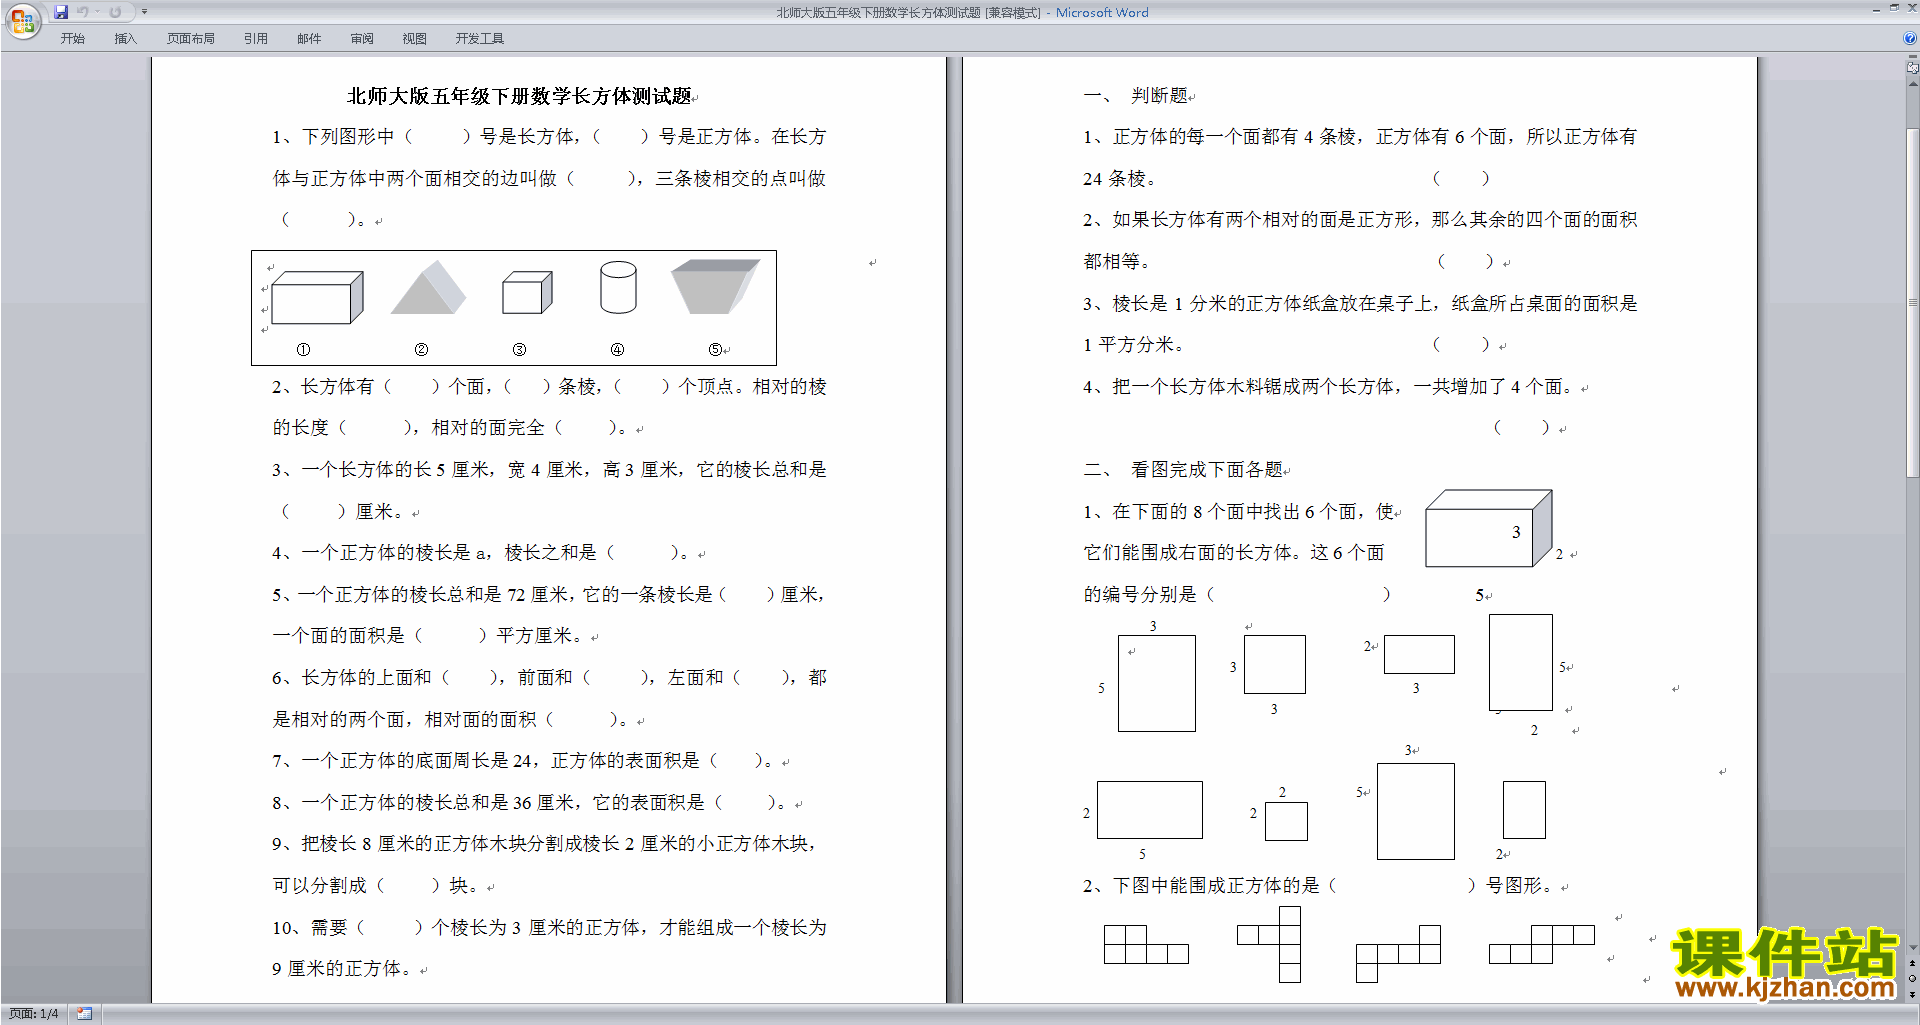This screenshot has width=1920, height=1025.
Task: Click the text line 24 条棱。
Action: (x=1120, y=179)
